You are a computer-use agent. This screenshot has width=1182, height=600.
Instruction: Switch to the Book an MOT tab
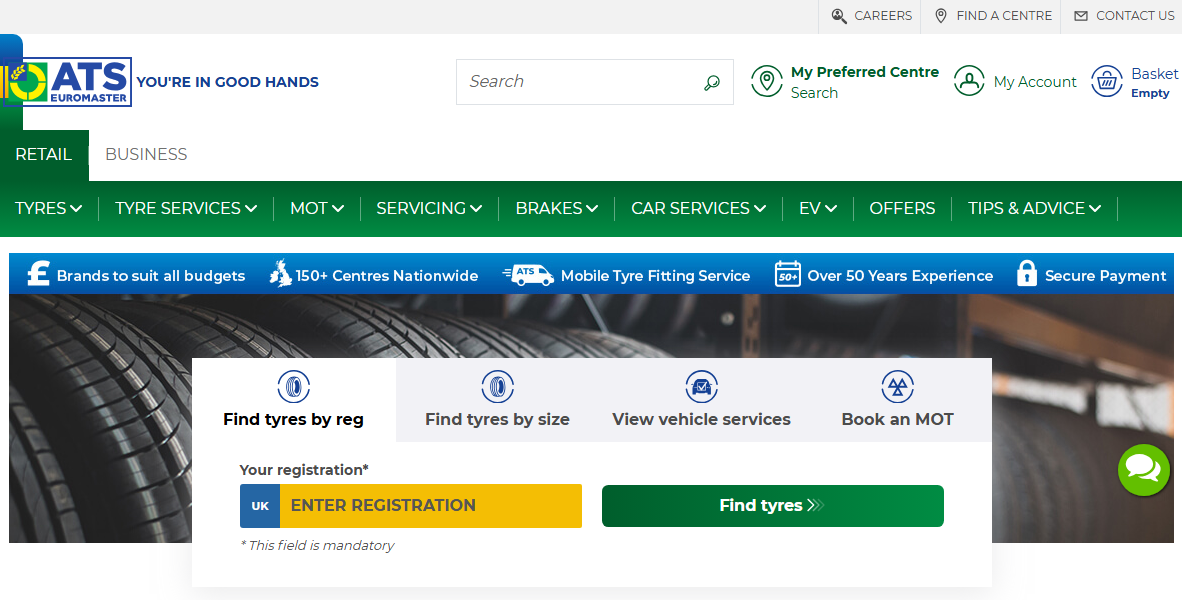[897, 400]
